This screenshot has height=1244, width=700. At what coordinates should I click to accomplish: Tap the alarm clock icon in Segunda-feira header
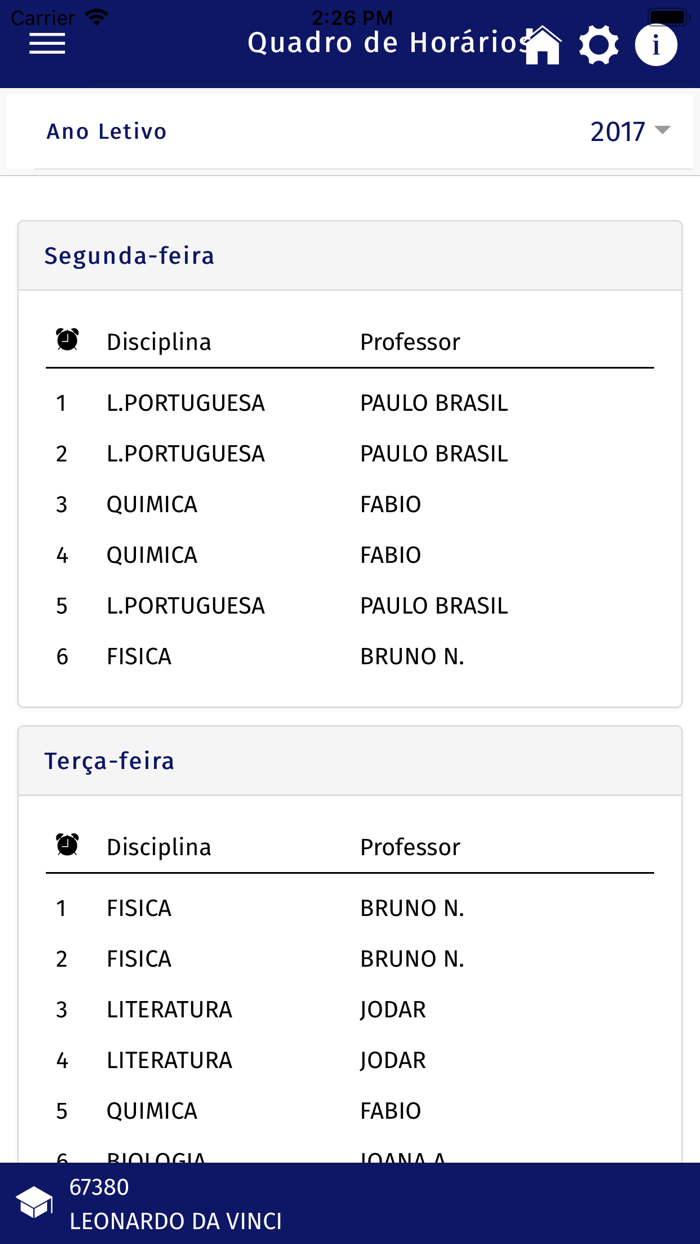66,340
